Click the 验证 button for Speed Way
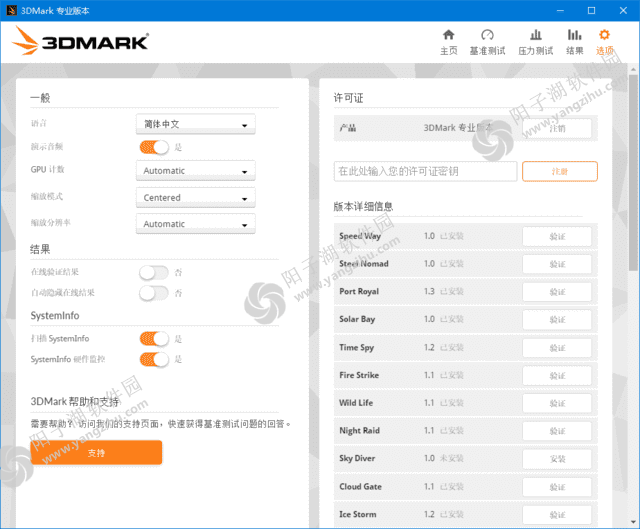The image size is (640, 529). tap(557, 236)
